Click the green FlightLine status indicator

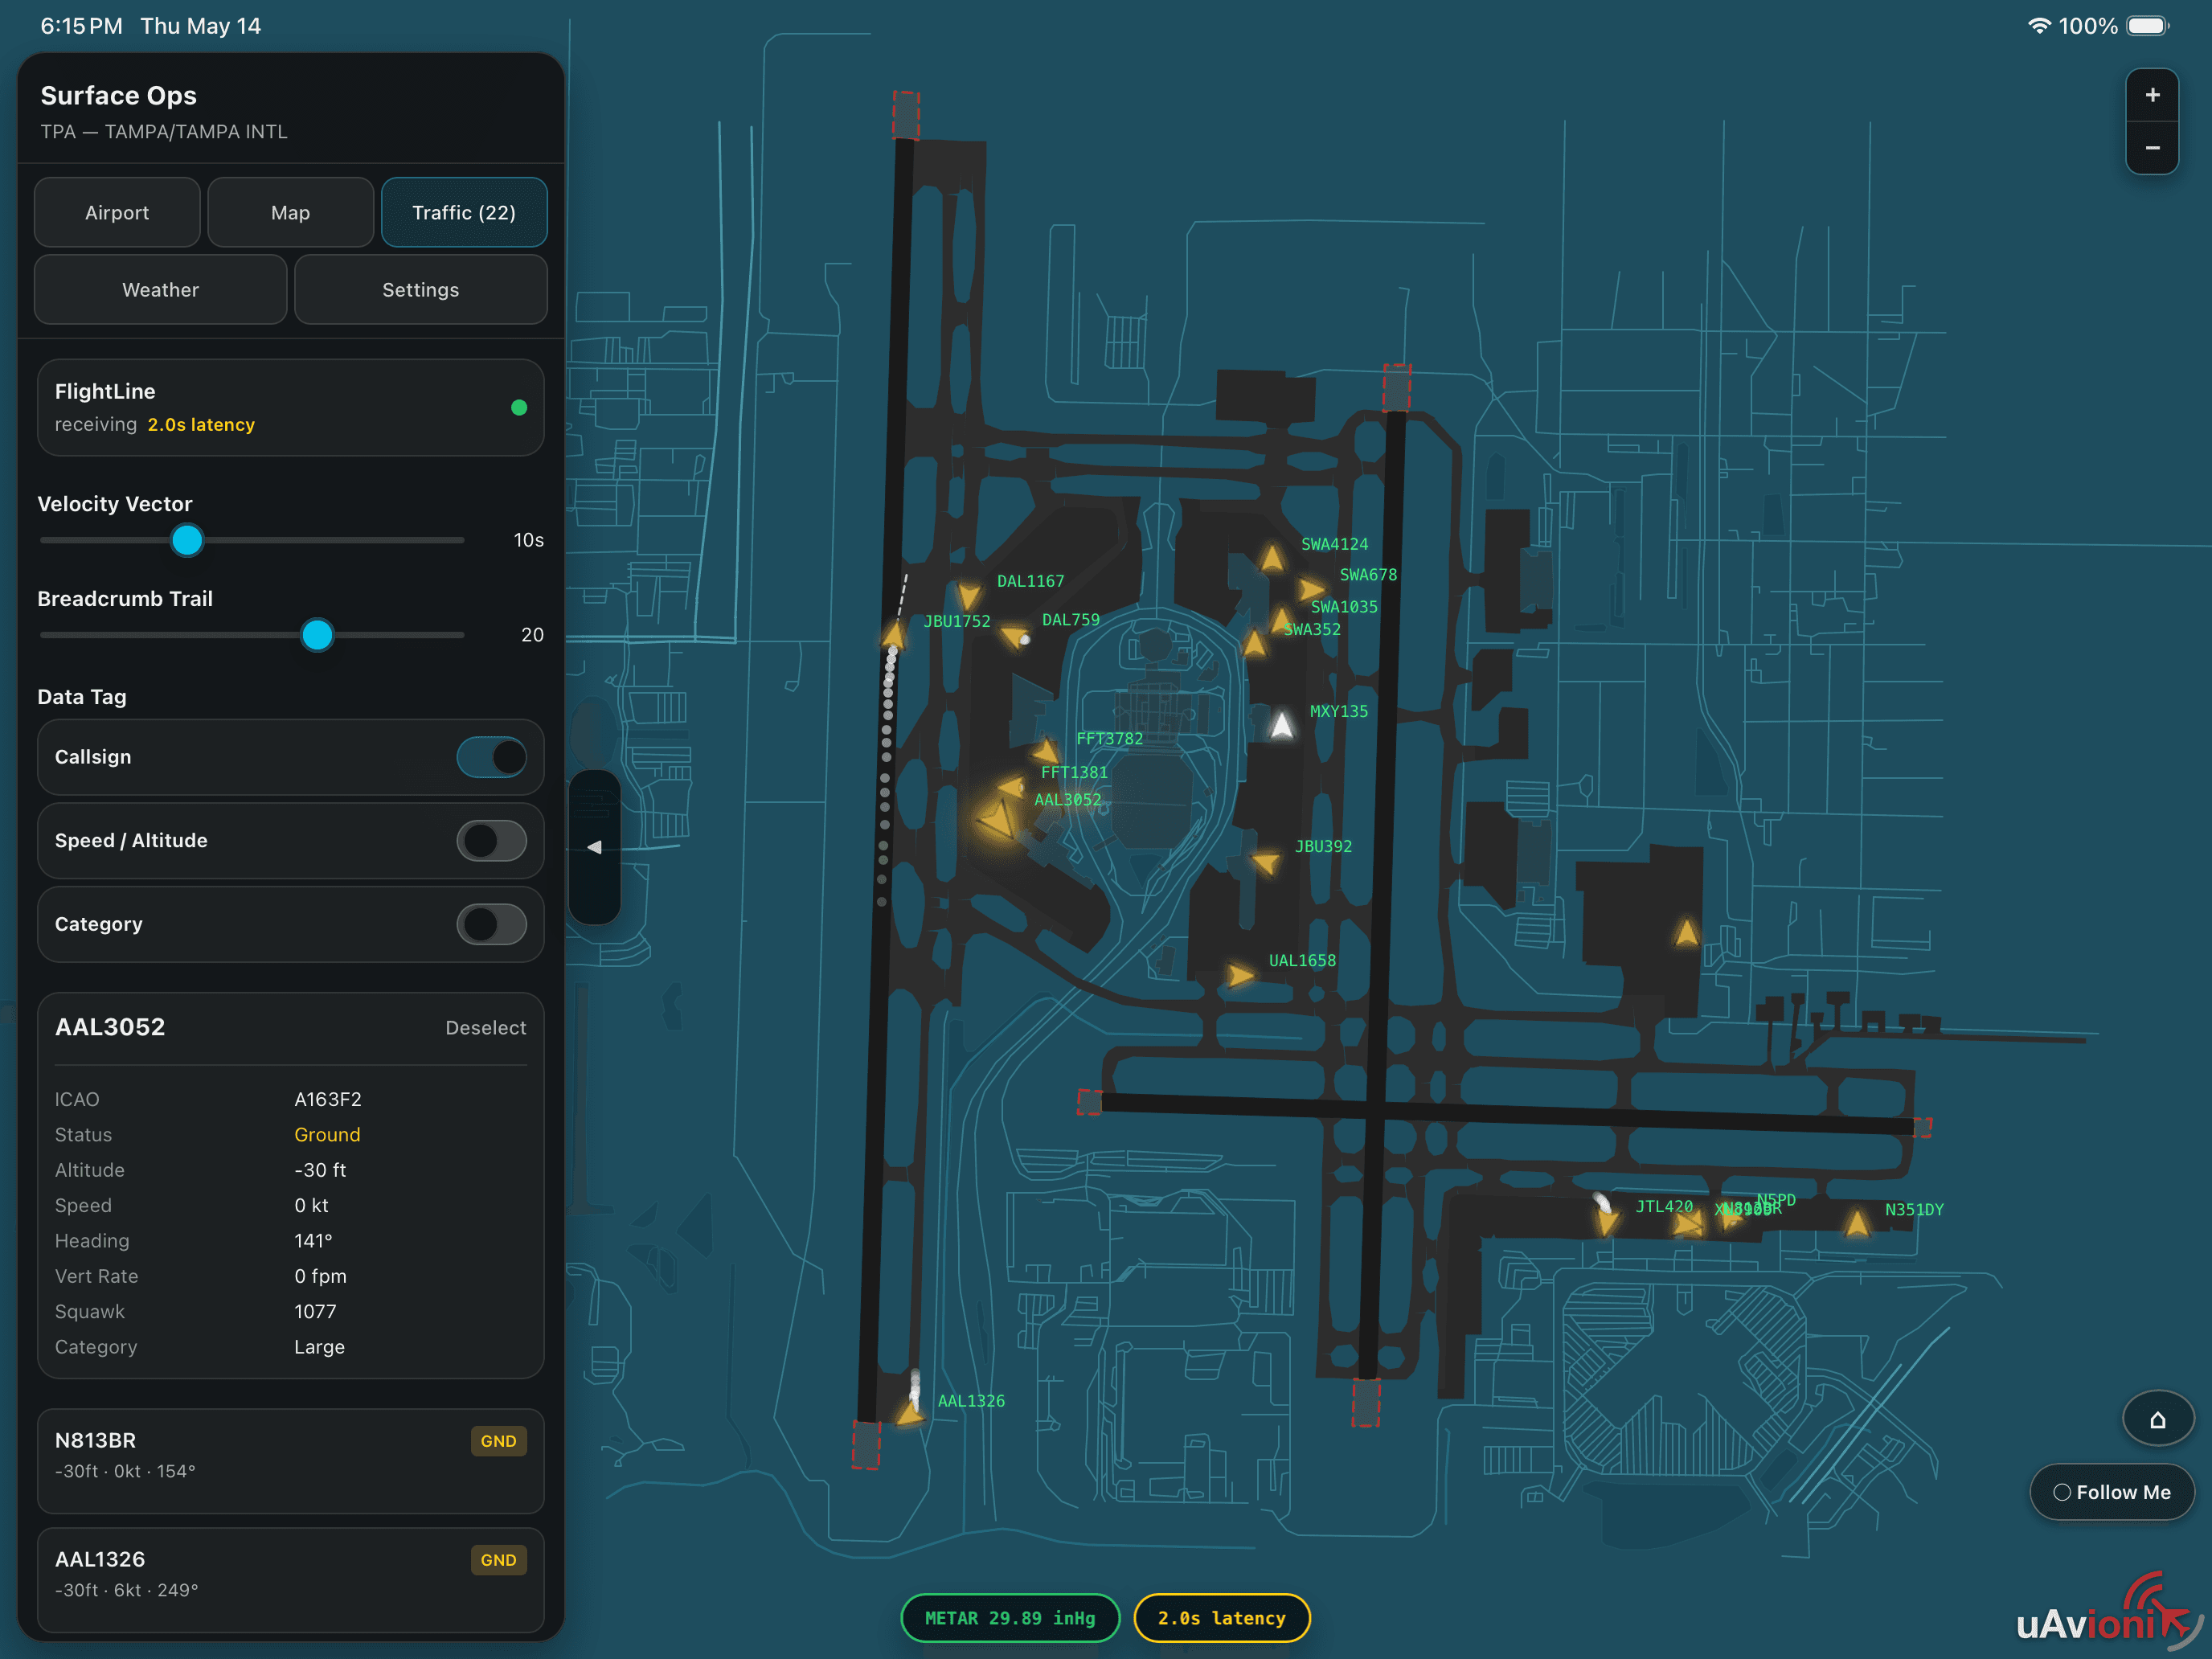tap(519, 407)
